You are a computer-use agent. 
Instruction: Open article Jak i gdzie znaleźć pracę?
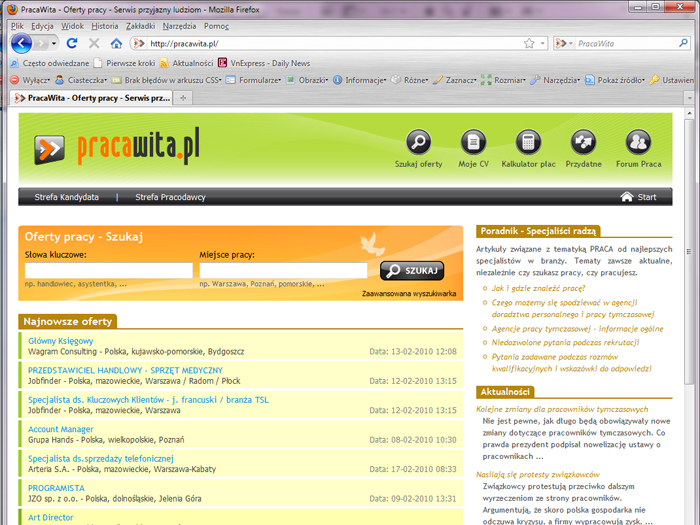click(538, 288)
